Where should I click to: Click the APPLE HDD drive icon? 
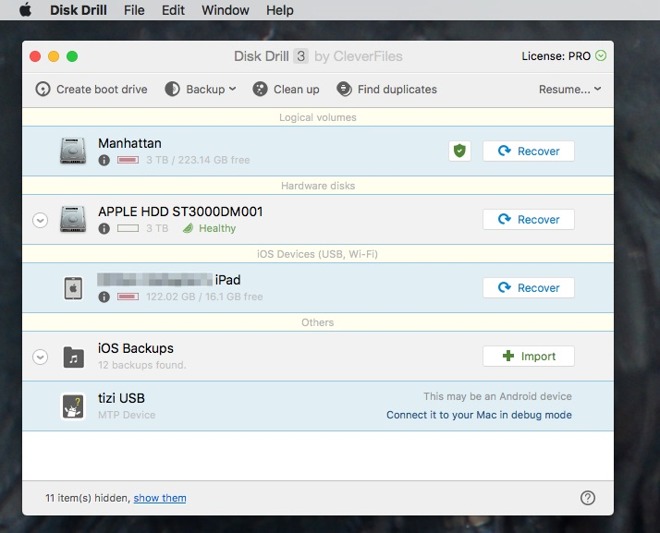click(x=73, y=219)
